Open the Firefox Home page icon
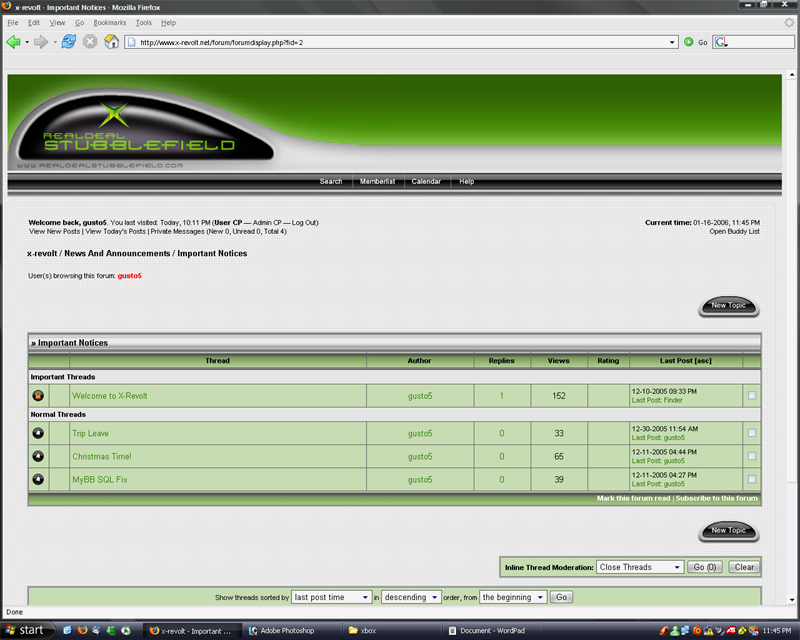The image size is (800, 640). (111, 42)
